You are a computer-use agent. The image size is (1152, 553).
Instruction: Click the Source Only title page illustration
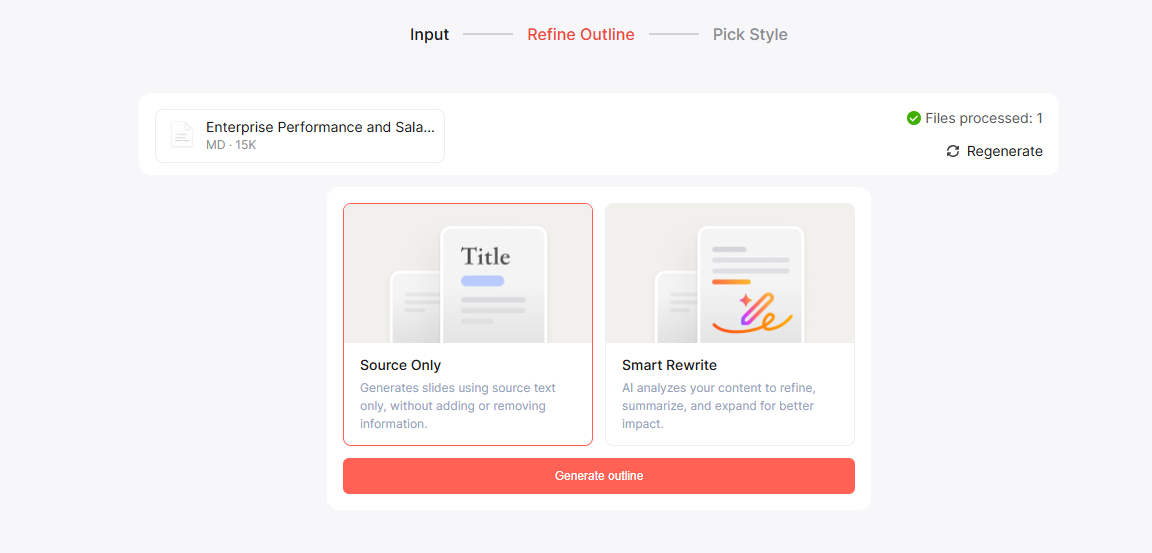[468, 273]
